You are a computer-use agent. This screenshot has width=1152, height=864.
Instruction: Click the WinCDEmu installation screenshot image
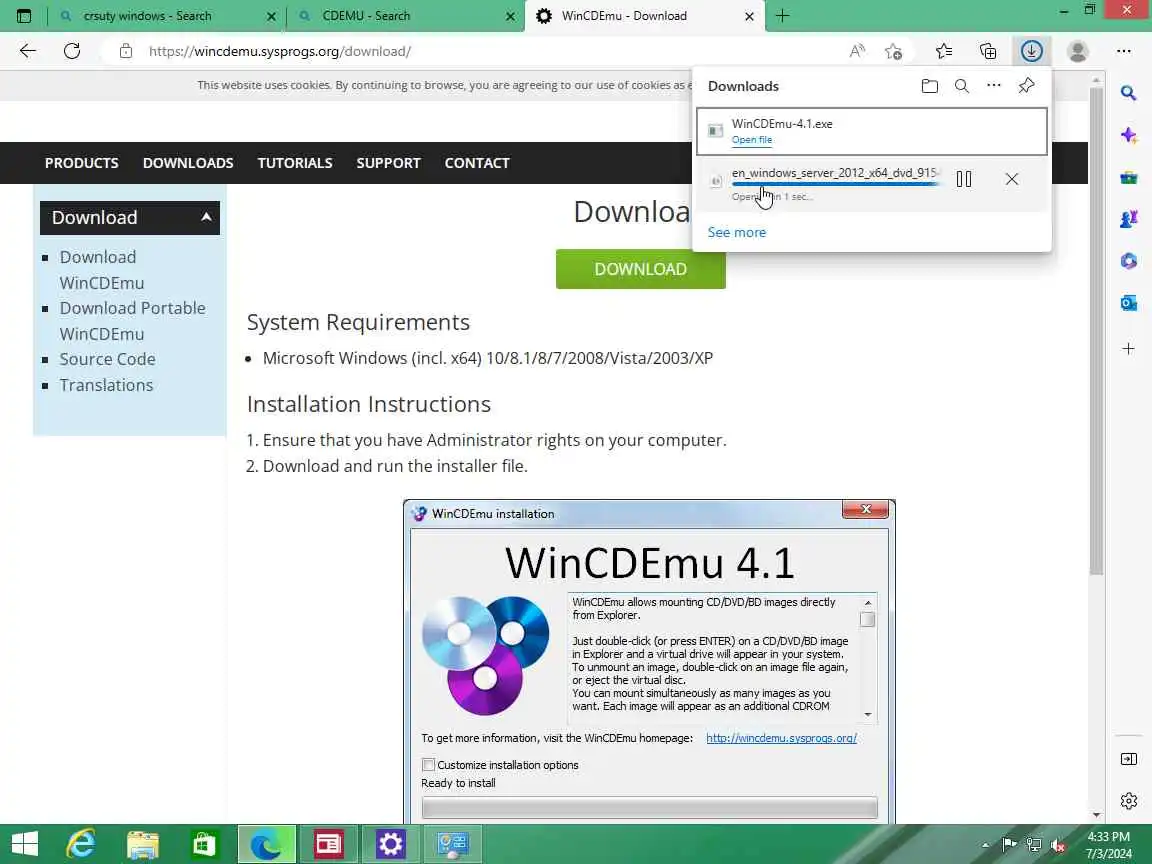click(649, 661)
